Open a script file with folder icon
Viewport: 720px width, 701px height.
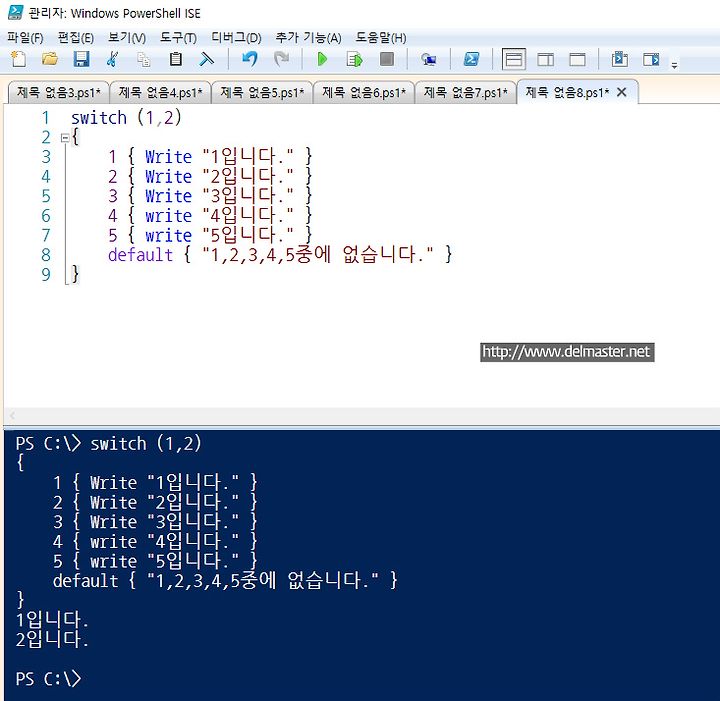tap(50, 59)
